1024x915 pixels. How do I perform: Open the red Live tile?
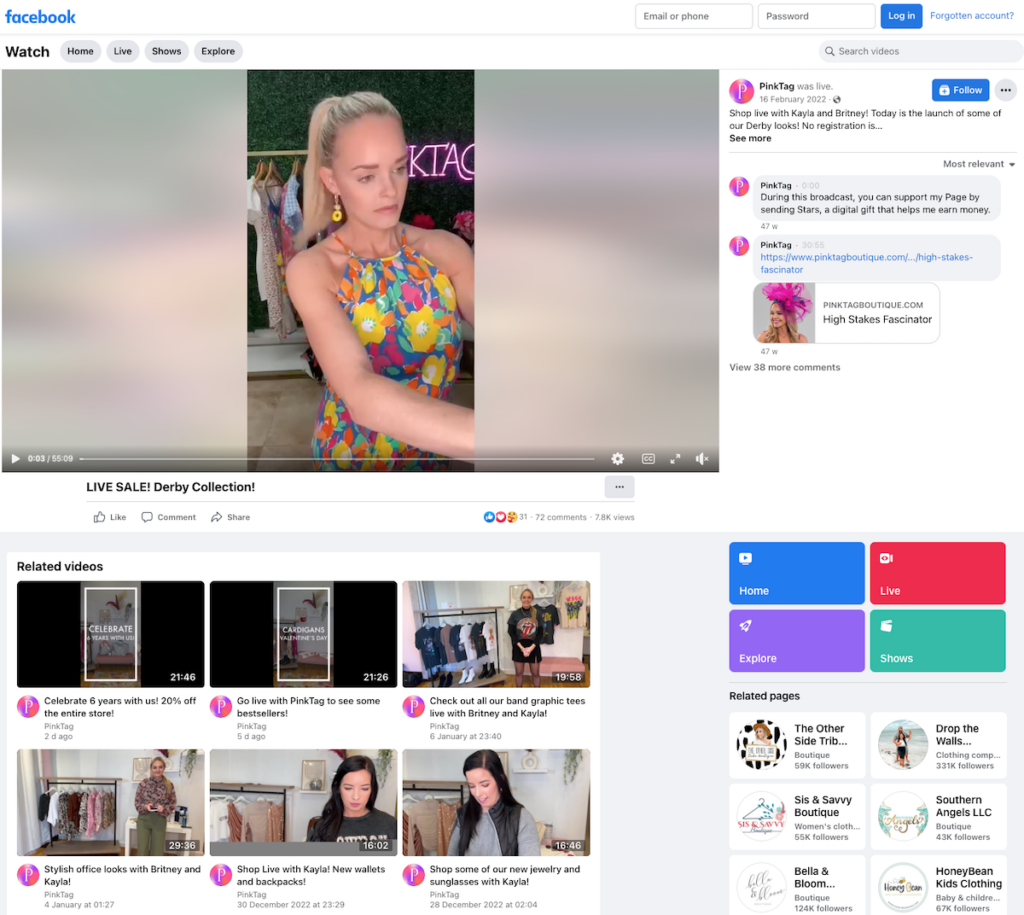pos(938,573)
